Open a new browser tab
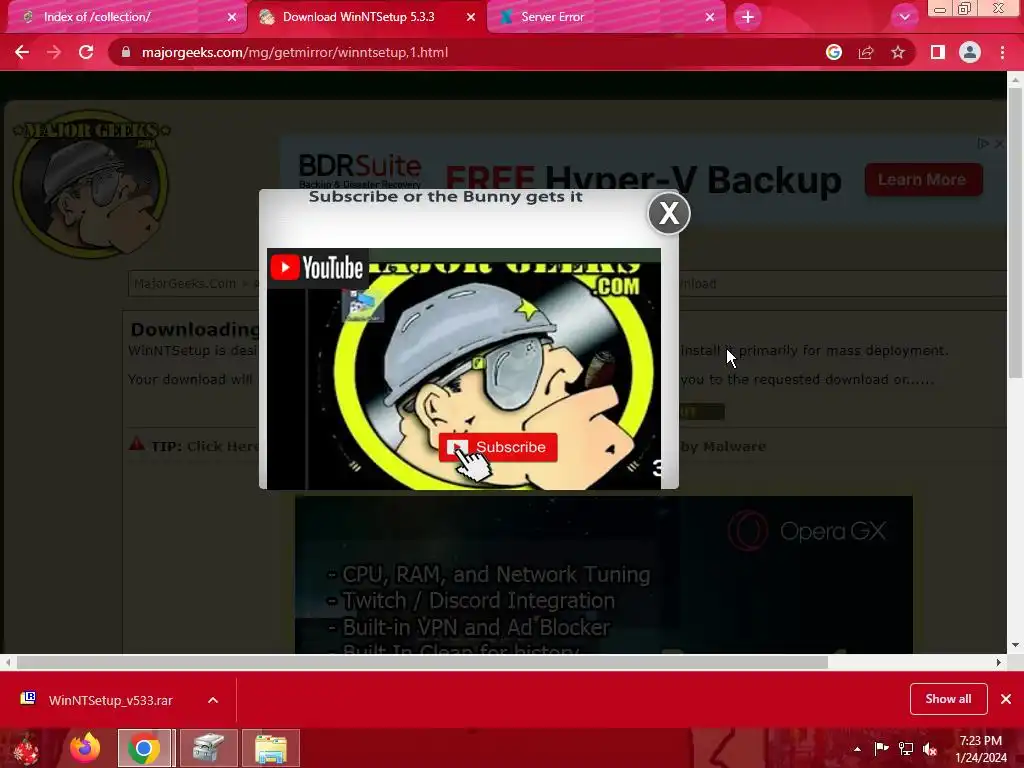Image resolution: width=1024 pixels, height=768 pixels. point(748,17)
